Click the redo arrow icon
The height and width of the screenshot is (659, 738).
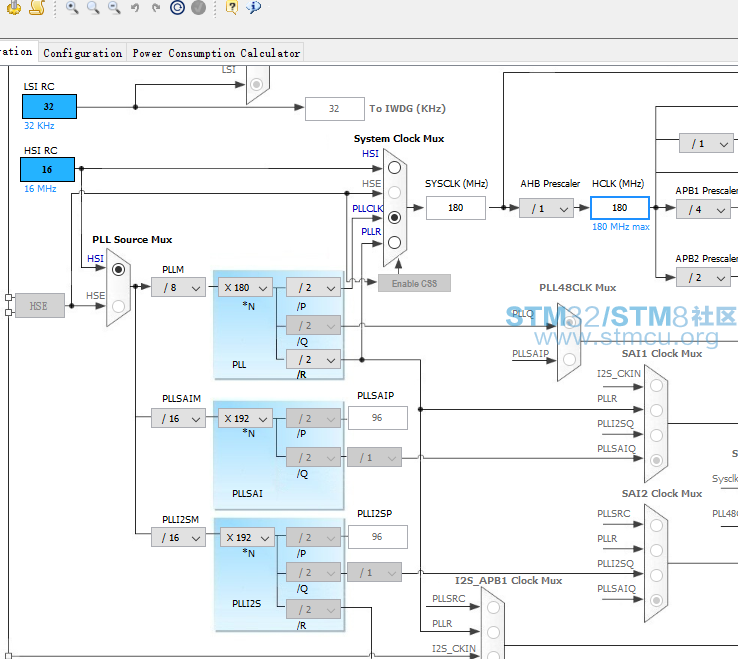click(x=156, y=8)
